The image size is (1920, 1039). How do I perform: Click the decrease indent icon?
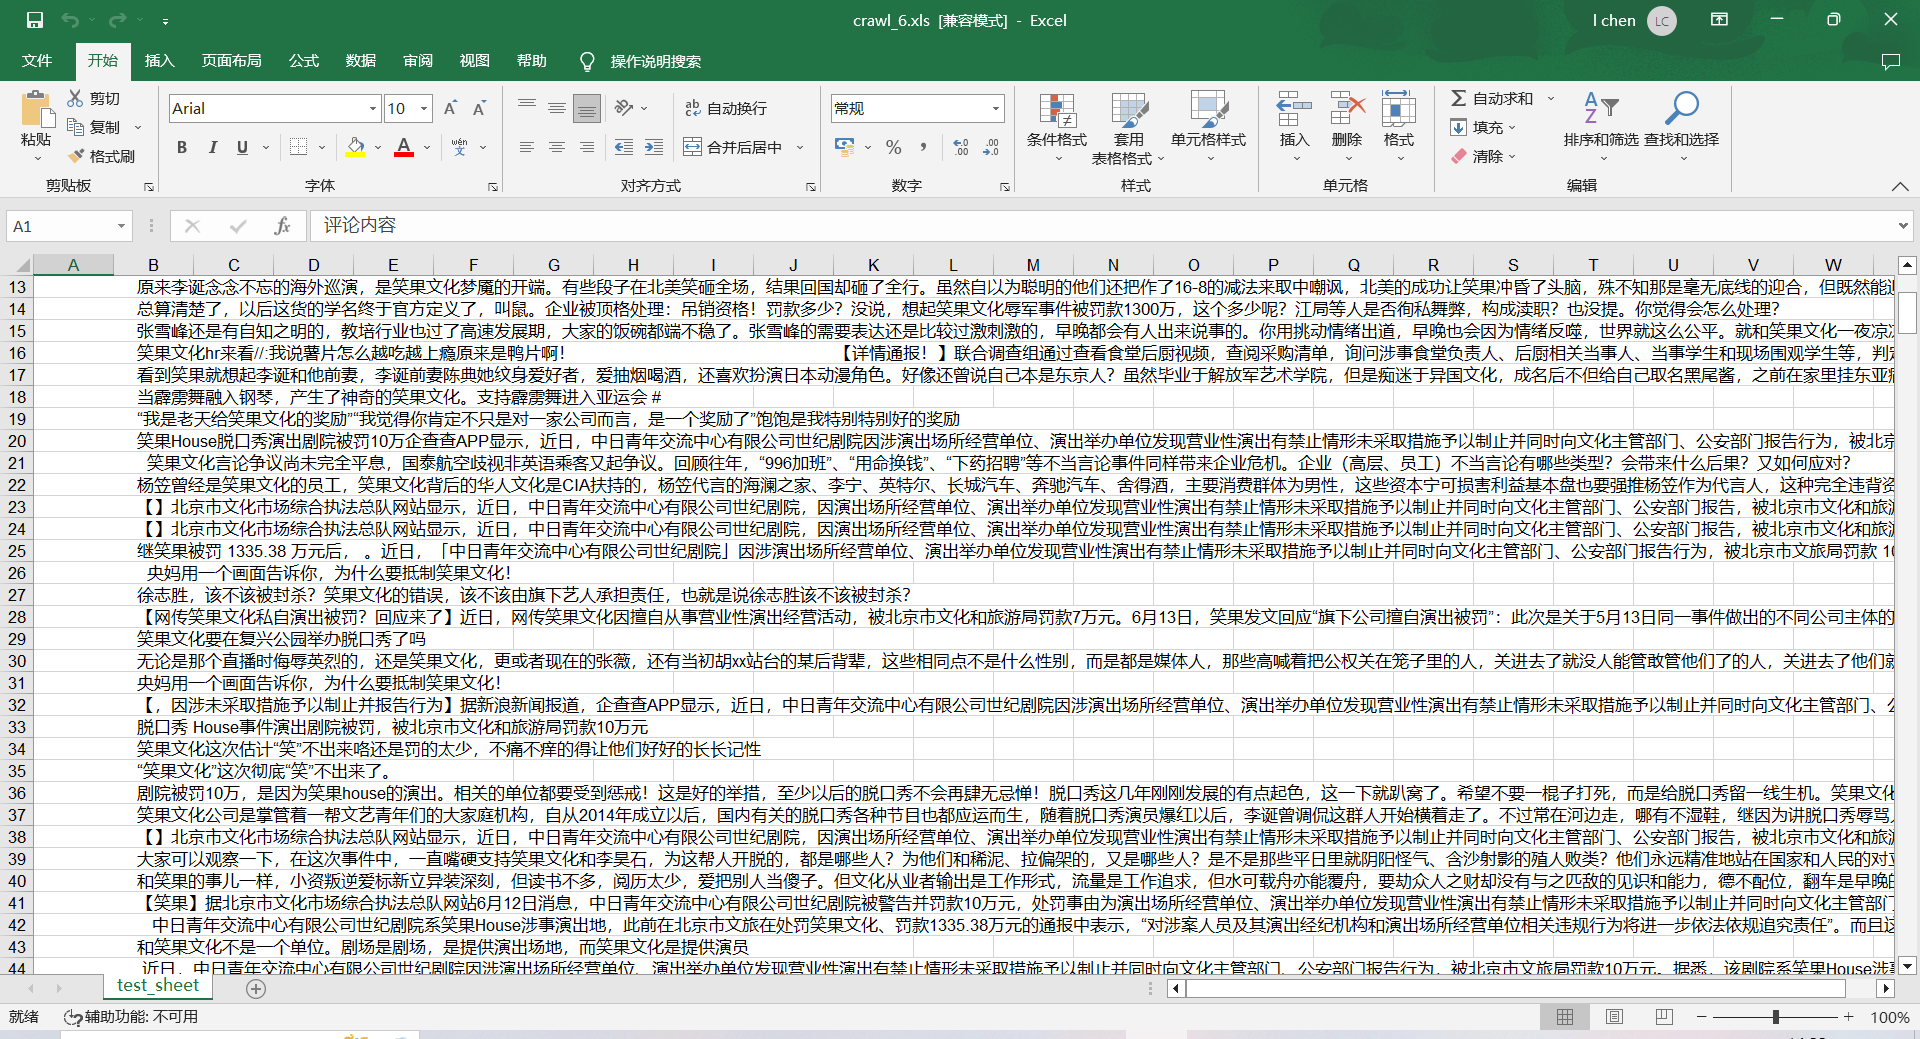624,147
